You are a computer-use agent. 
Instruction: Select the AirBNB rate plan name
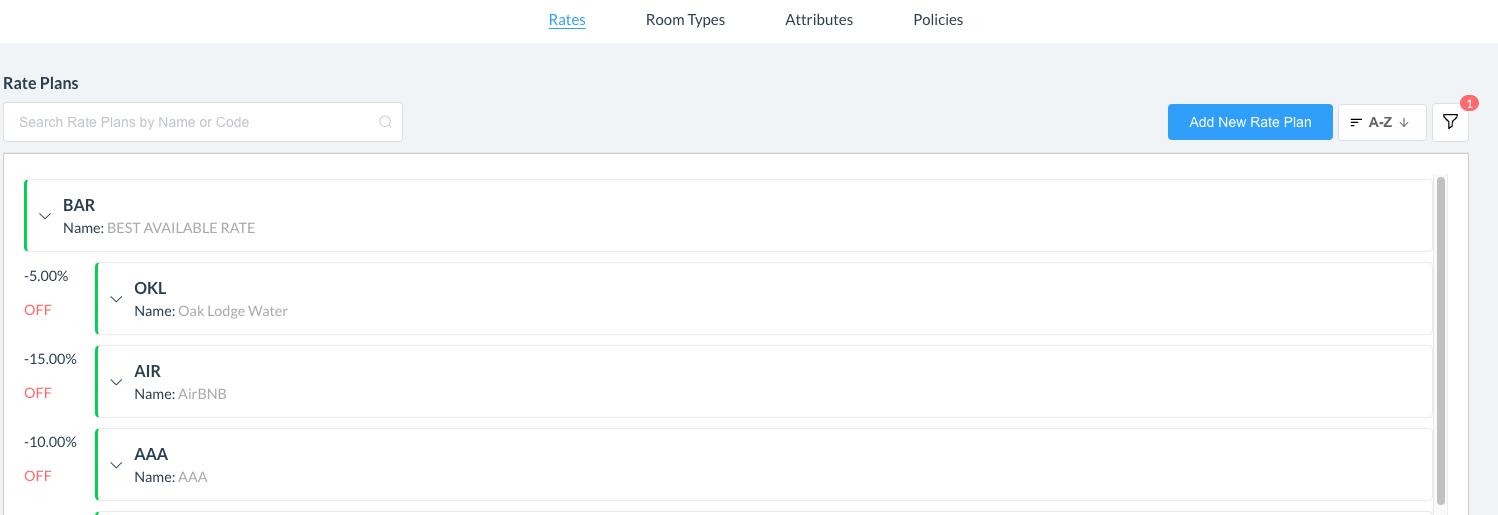click(x=202, y=394)
